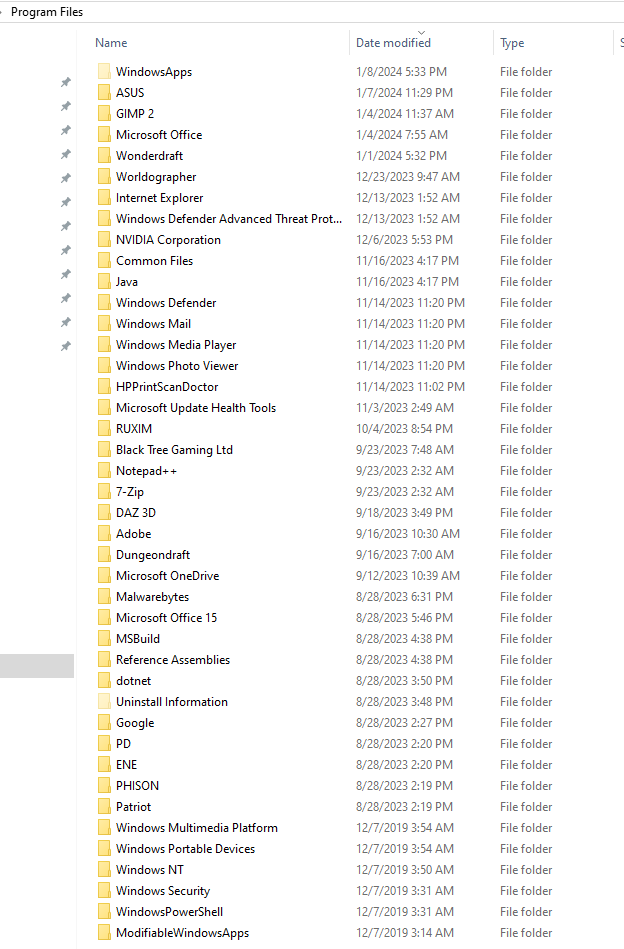This screenshot has height=949, width=624.
Task: Click the PHISON folder icon
Action: coord(104,786)
